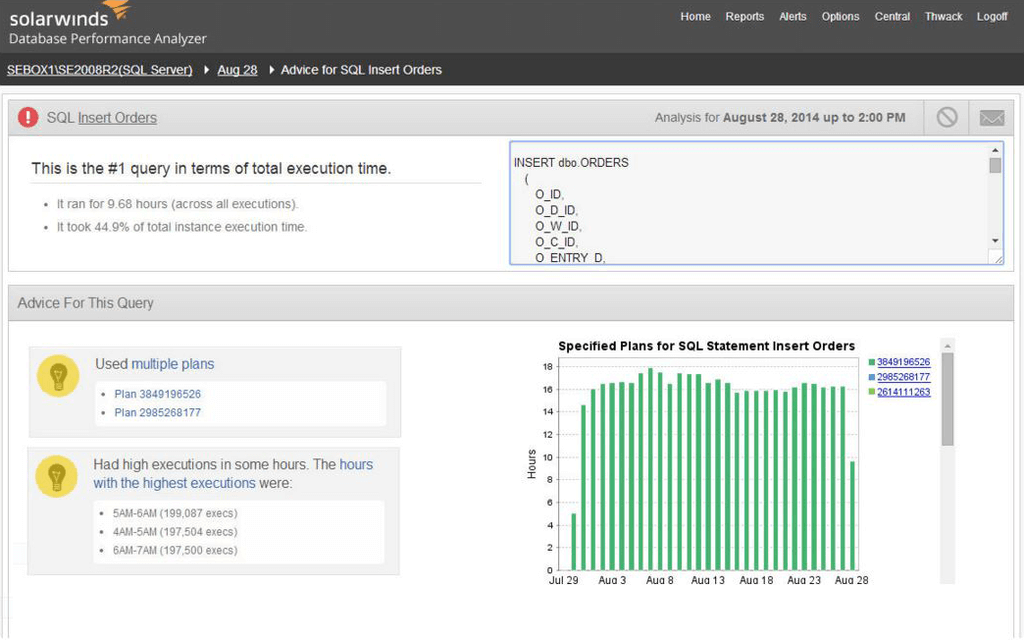Click the green legend square for plan 3849196526
The height and width of the screenshot is (640, 1024).
(871, 362)
